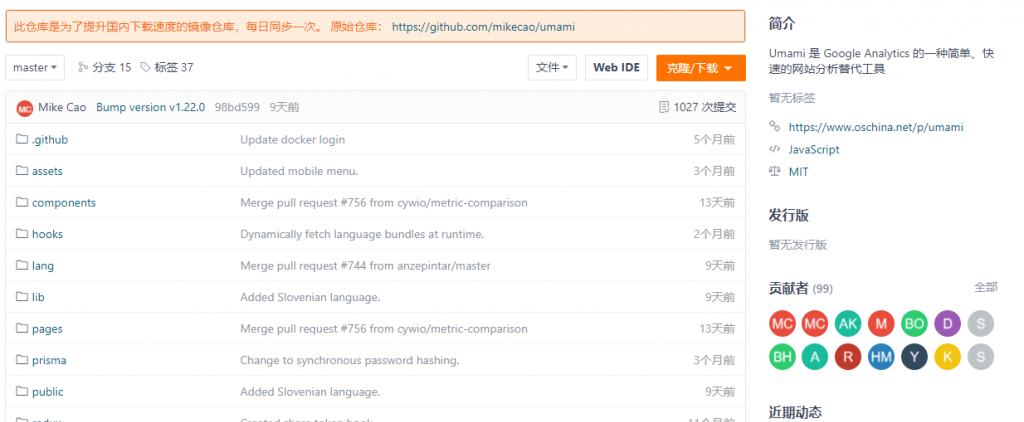Screen dimensions: 1024x422
Task: Select the JavaScript language link
Action: pos(814,150)
